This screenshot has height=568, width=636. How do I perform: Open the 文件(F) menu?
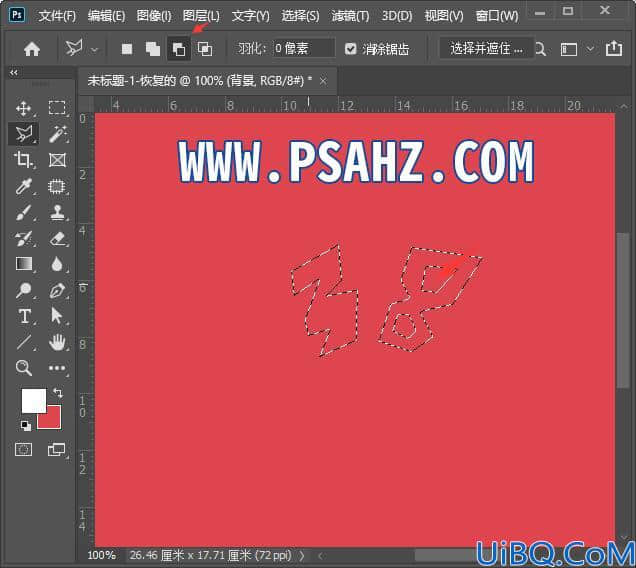(x=57, y=16)
